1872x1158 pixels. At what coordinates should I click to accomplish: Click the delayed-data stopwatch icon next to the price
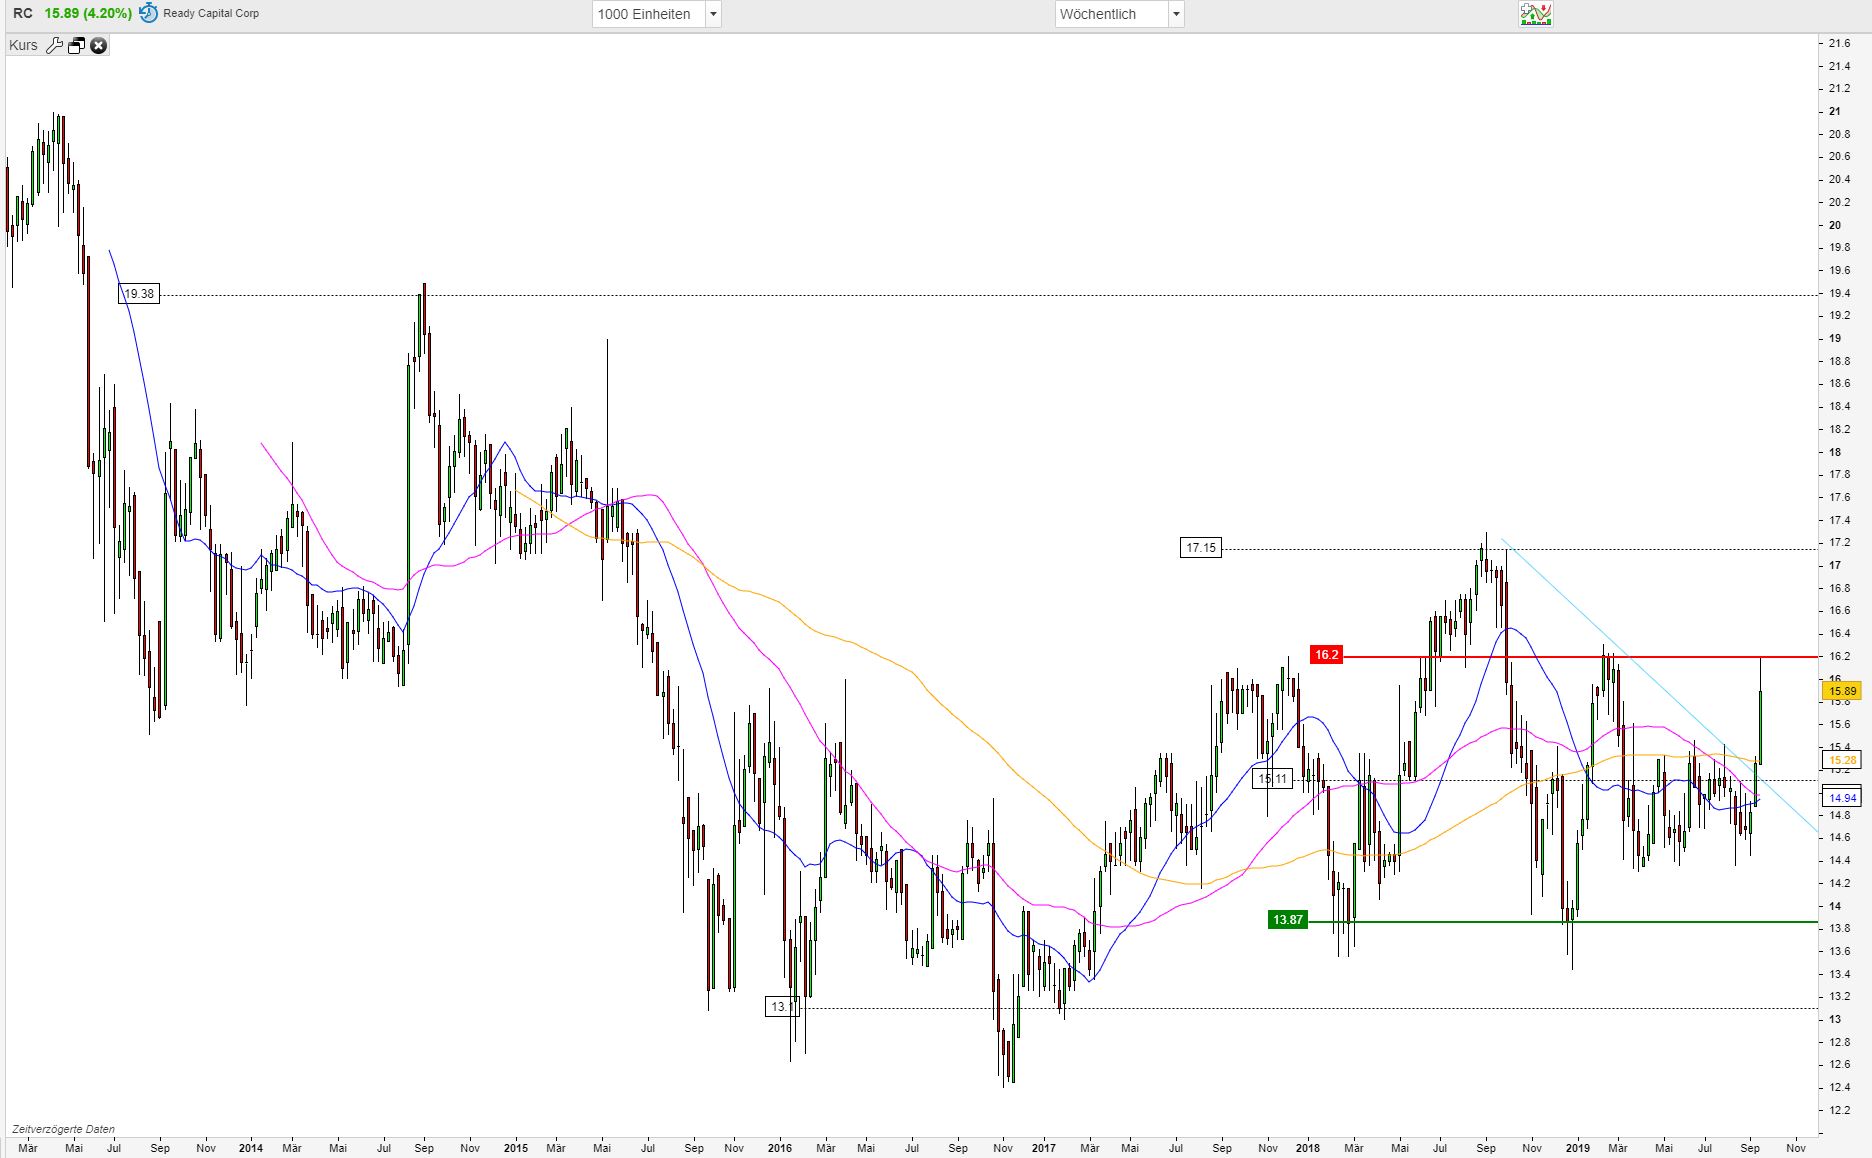click(146, 13)
